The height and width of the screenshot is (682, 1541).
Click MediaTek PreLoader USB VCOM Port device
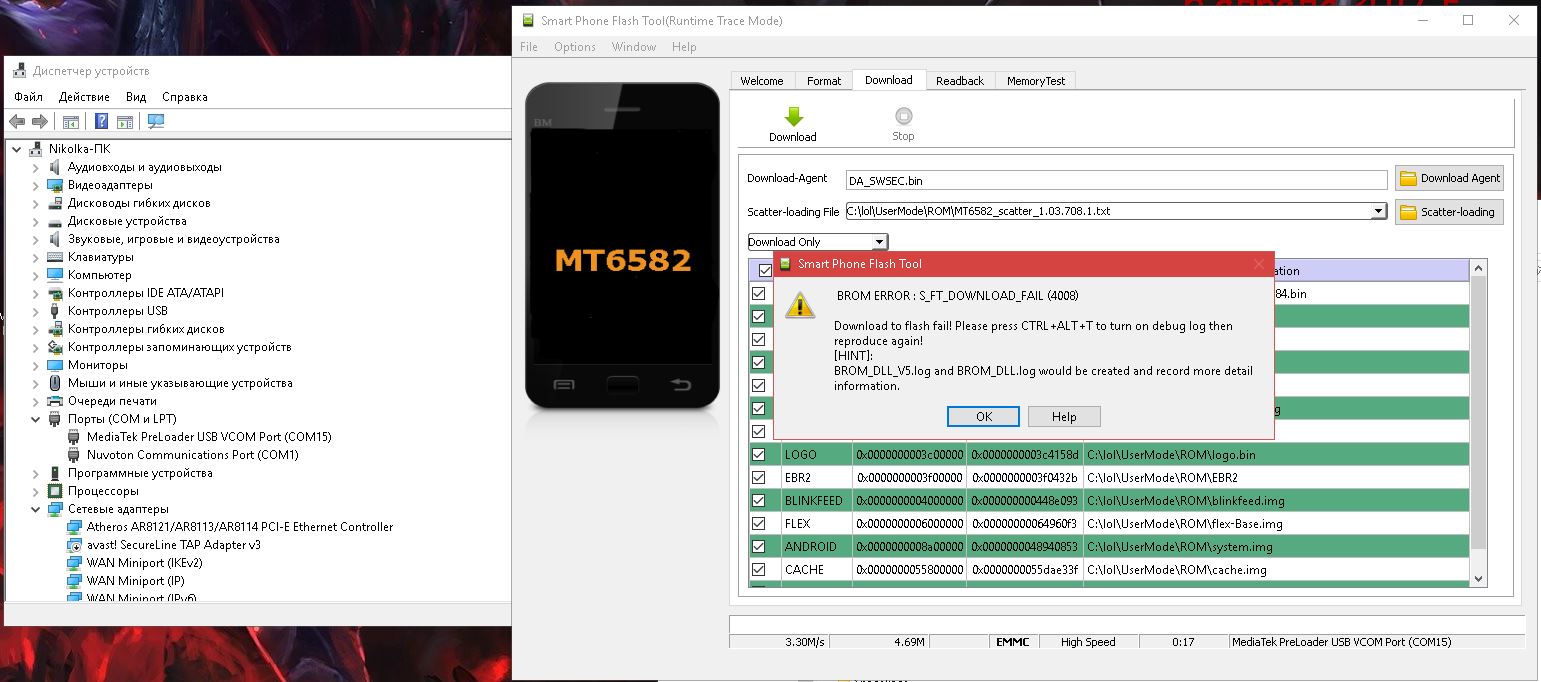tap(208, 437)
